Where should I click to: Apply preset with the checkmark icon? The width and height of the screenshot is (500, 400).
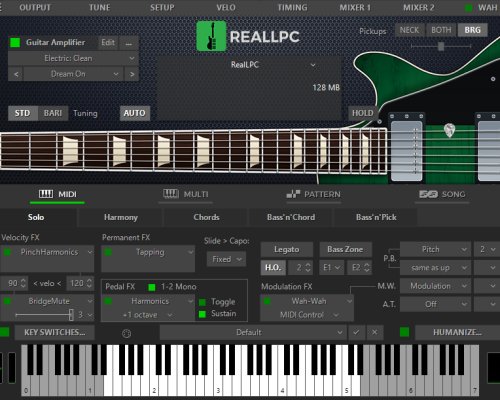point(356,332)
